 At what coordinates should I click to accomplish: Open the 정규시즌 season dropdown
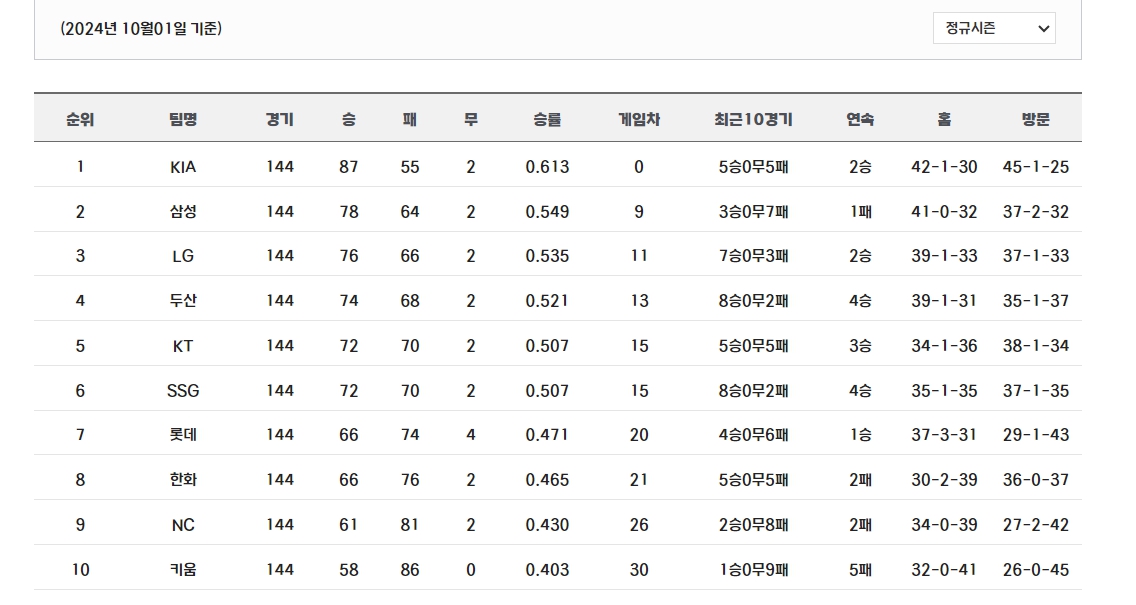pyautogui.click(x=994, y=28)
